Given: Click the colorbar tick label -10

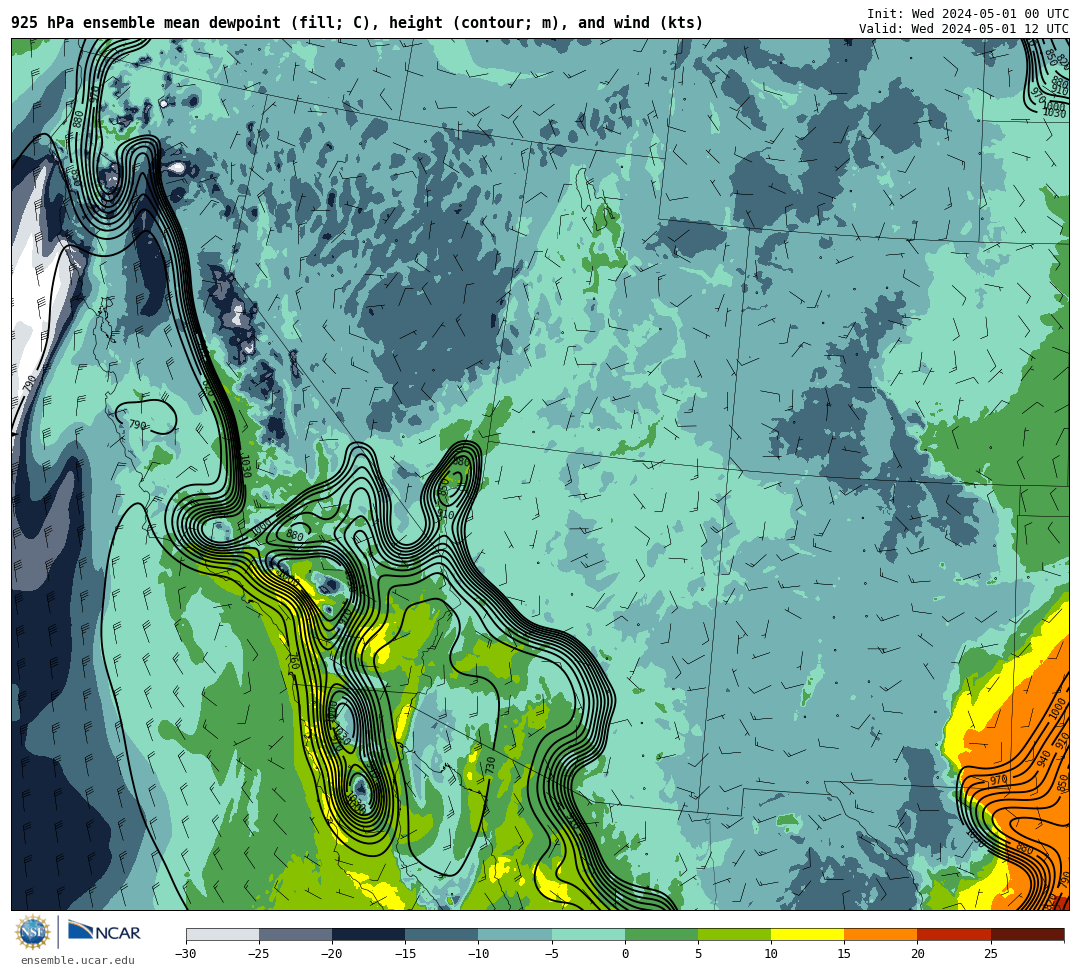Looking at the screenshot, I should [x=478, y=954].
